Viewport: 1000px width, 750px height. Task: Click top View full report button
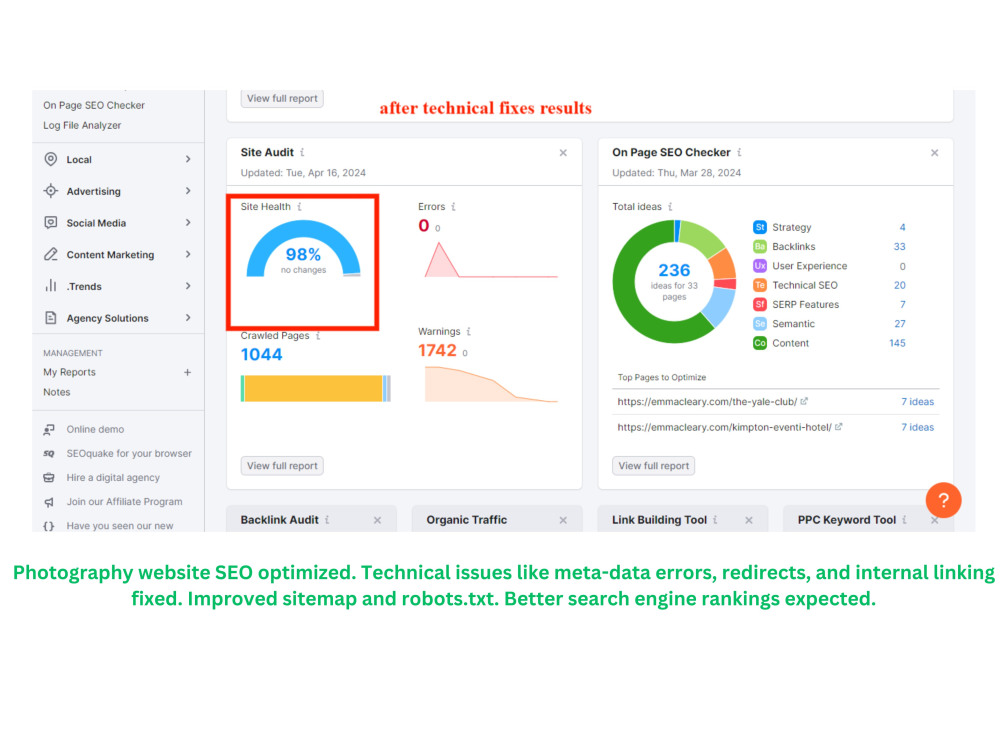pyautogui.click(x=282, y=98)
